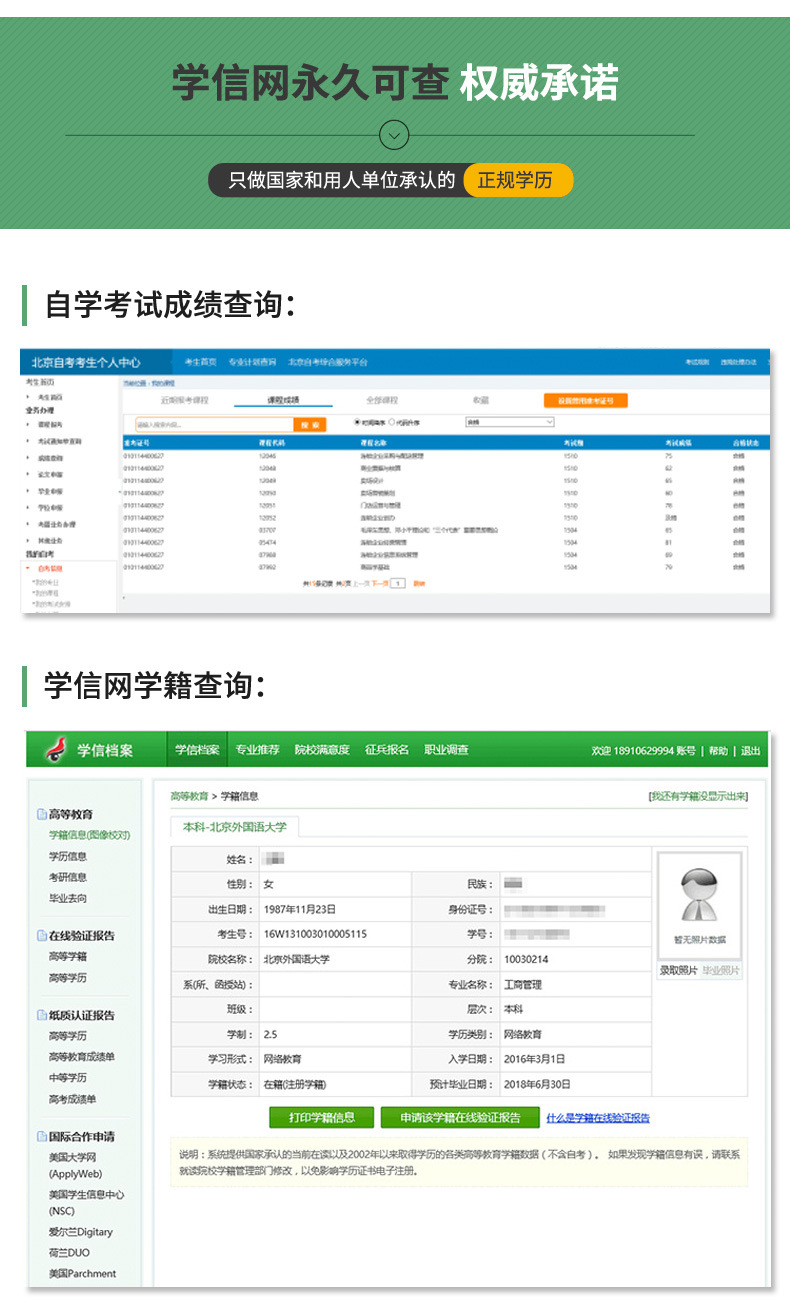Click 我还有学籍没显示出来 link
This screenshot has height=1315, width=790.
click(699, 796)
